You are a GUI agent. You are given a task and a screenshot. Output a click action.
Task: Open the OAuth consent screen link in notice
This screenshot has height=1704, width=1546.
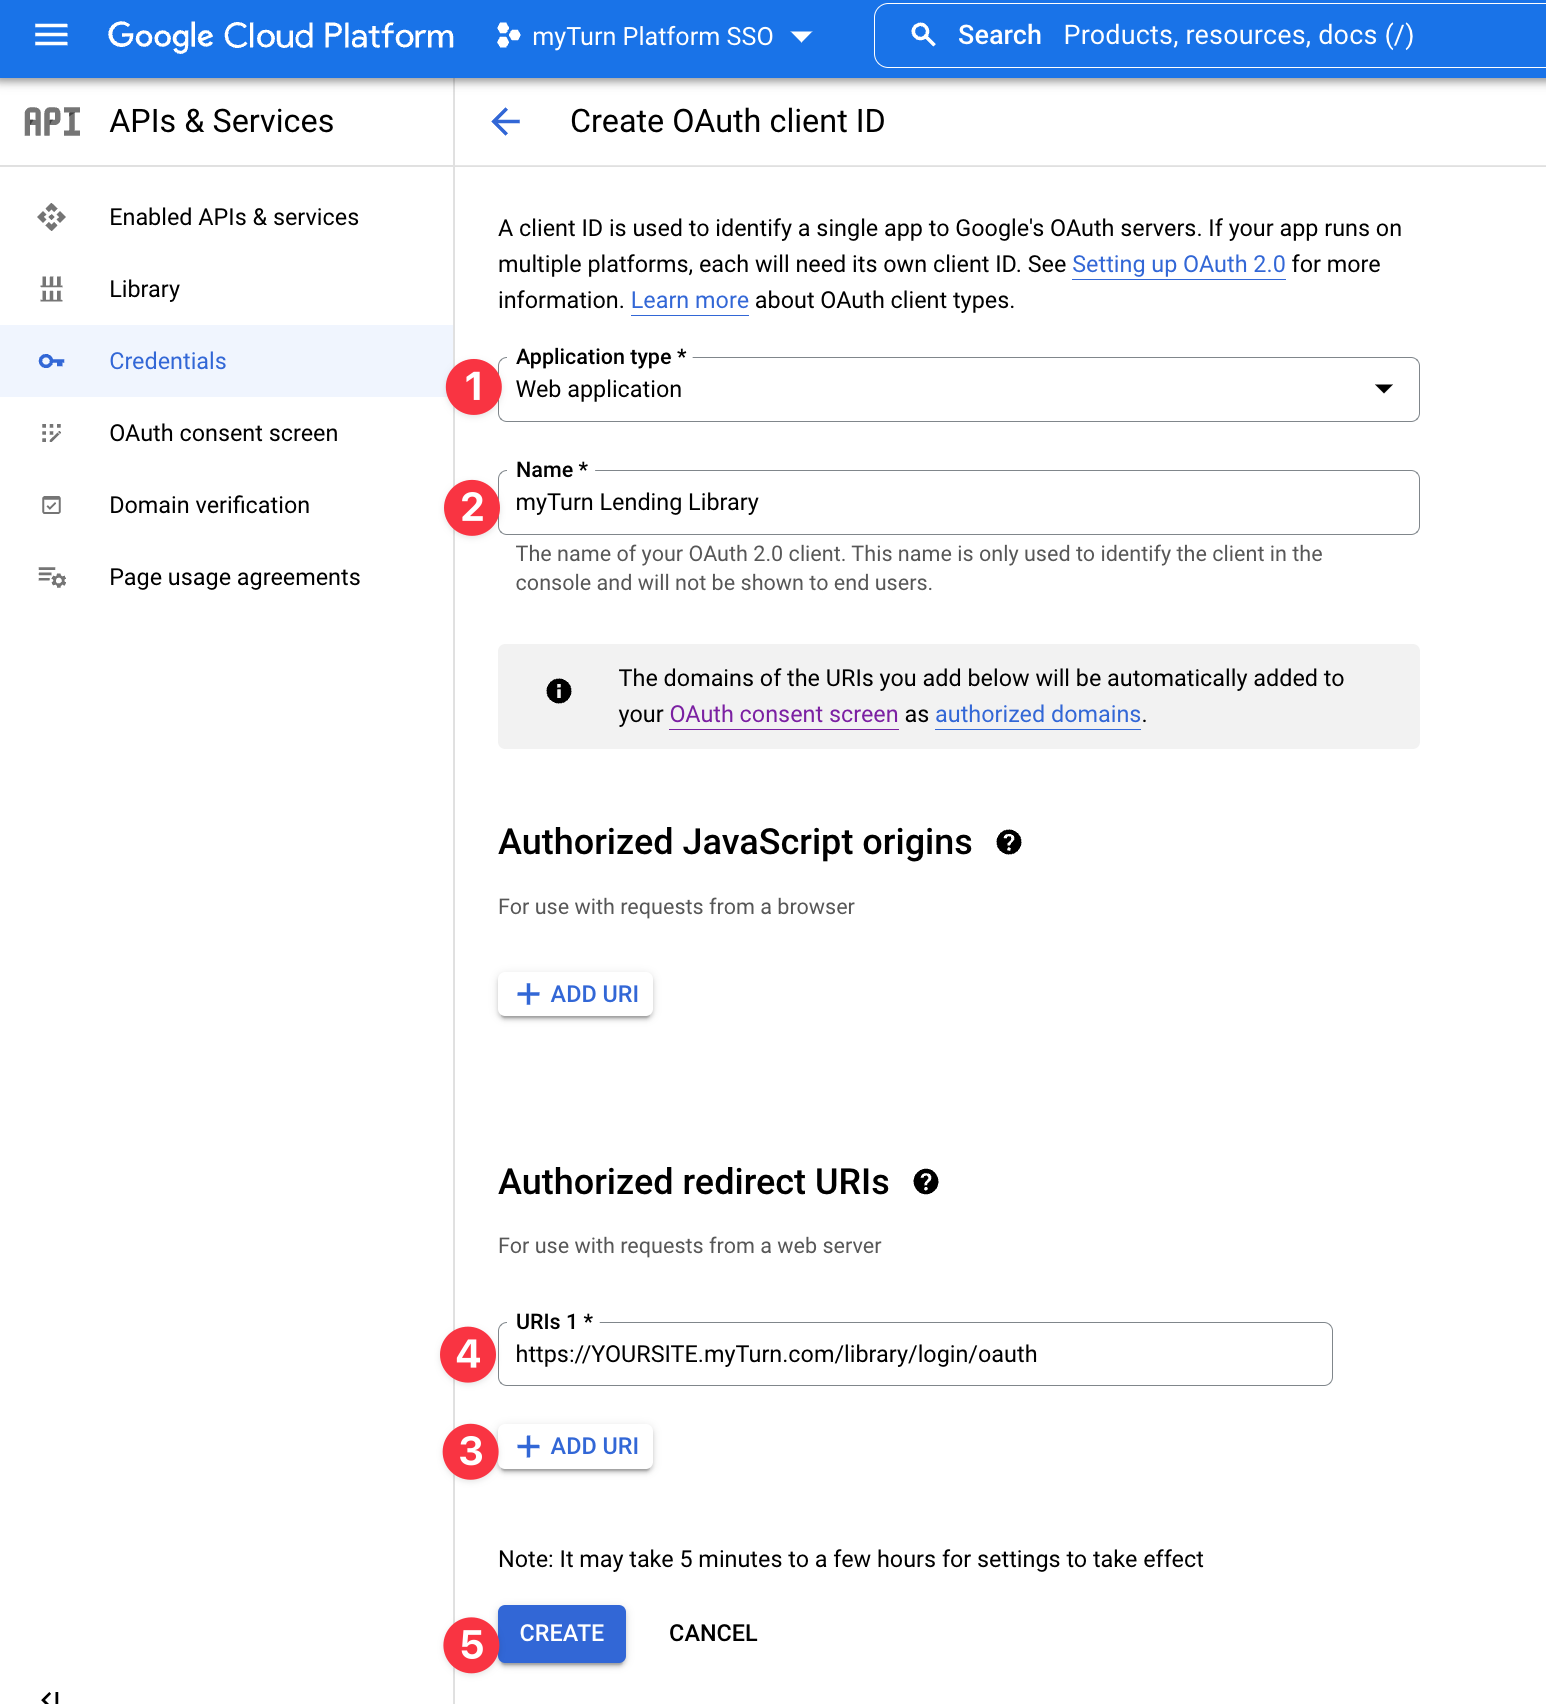tap(784, 714)
